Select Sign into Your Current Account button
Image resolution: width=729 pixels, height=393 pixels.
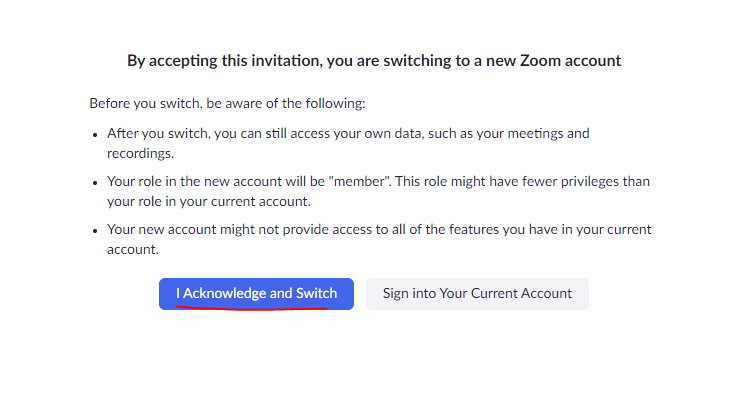coord(477,294)
